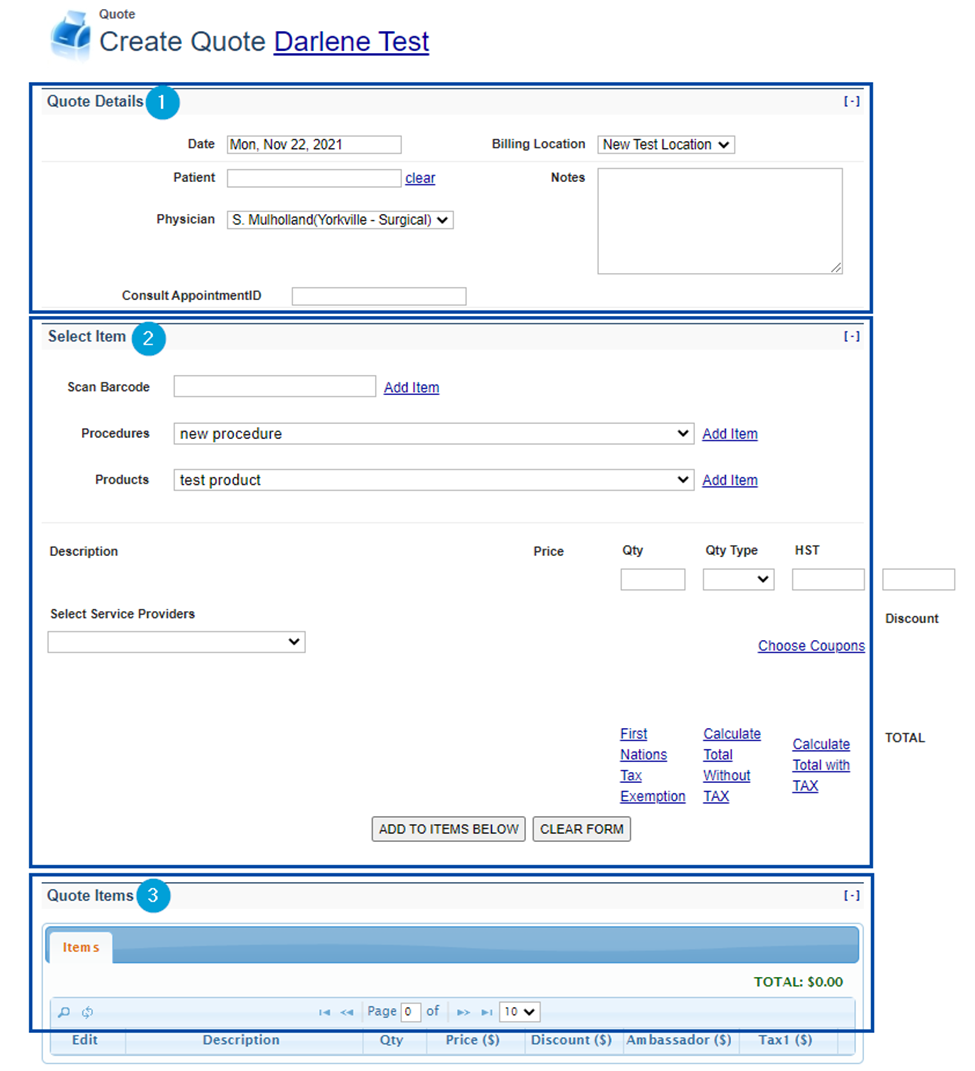The height and width of the screenshot is (1071, 975).
Task: Select the Items tab
Action: [81, 947]
